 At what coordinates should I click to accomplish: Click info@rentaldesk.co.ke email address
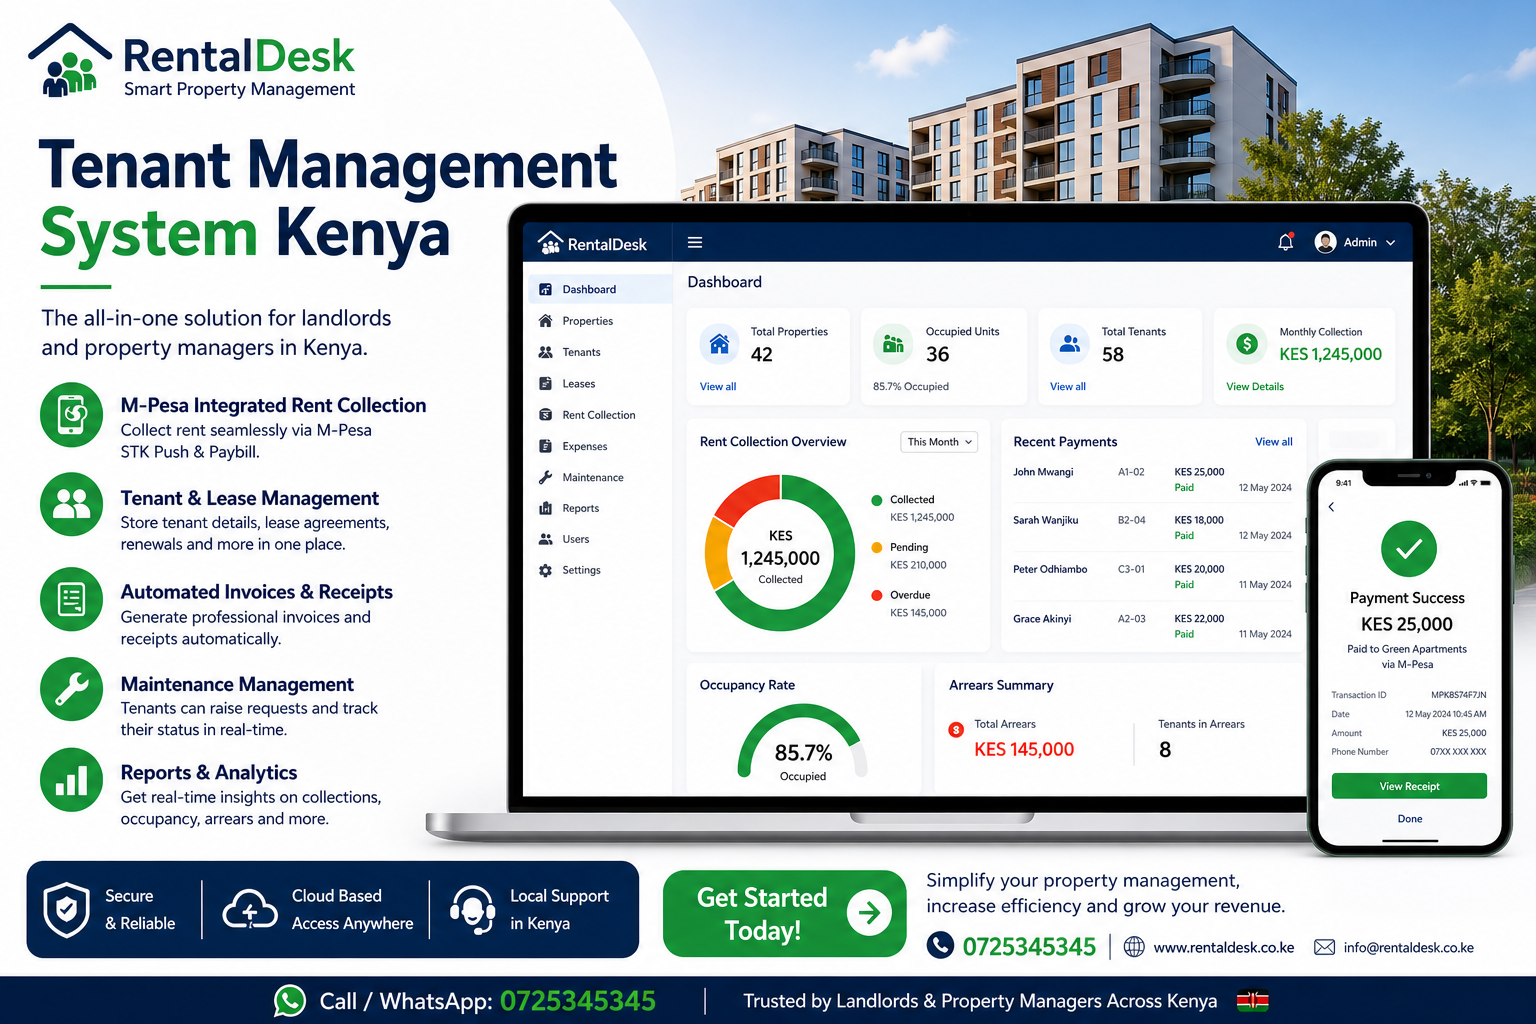tap(1409, 948)
